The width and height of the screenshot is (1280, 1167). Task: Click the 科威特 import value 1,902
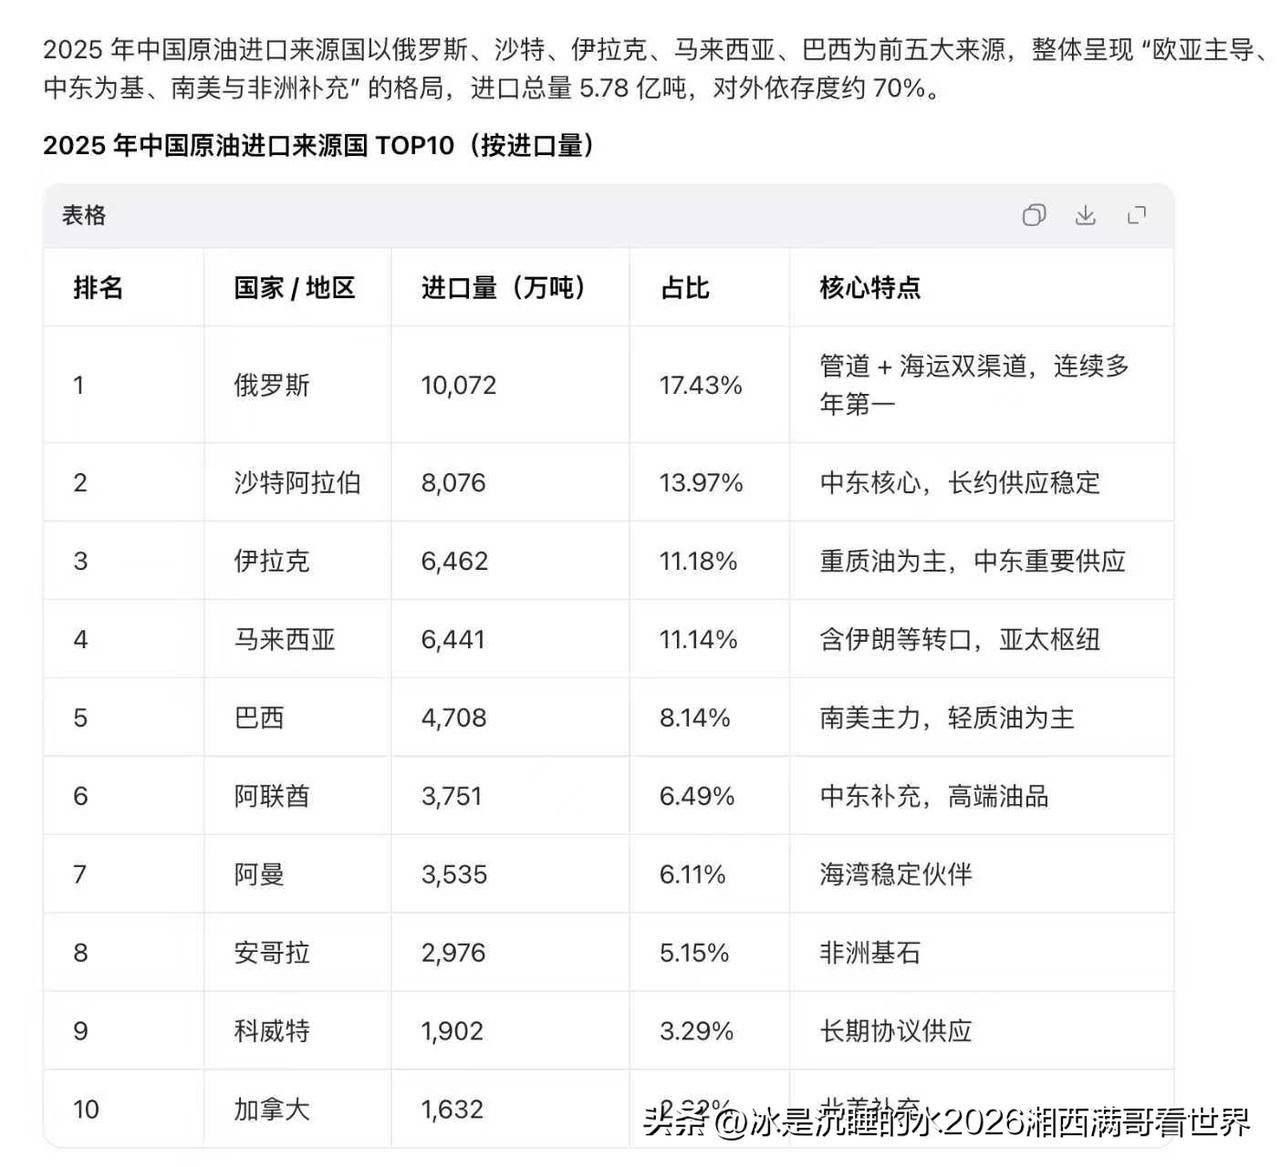point(450,1031)
